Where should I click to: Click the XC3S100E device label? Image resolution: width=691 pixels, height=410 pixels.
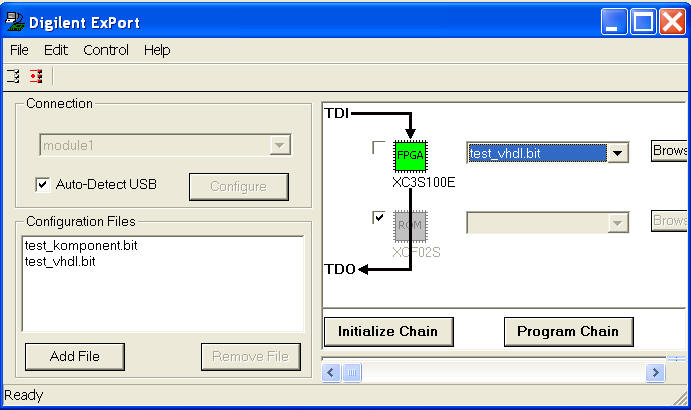(424, 182)
